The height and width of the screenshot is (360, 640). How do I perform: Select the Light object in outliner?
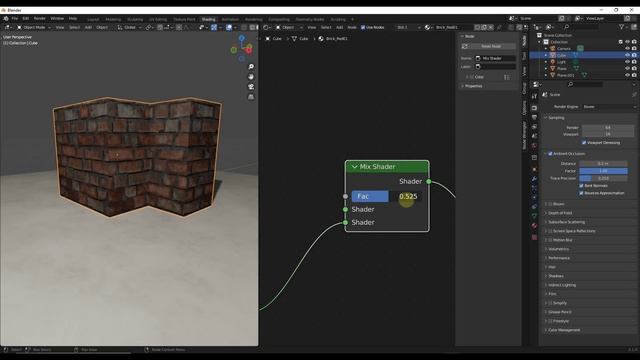click(x=562, y=62)
